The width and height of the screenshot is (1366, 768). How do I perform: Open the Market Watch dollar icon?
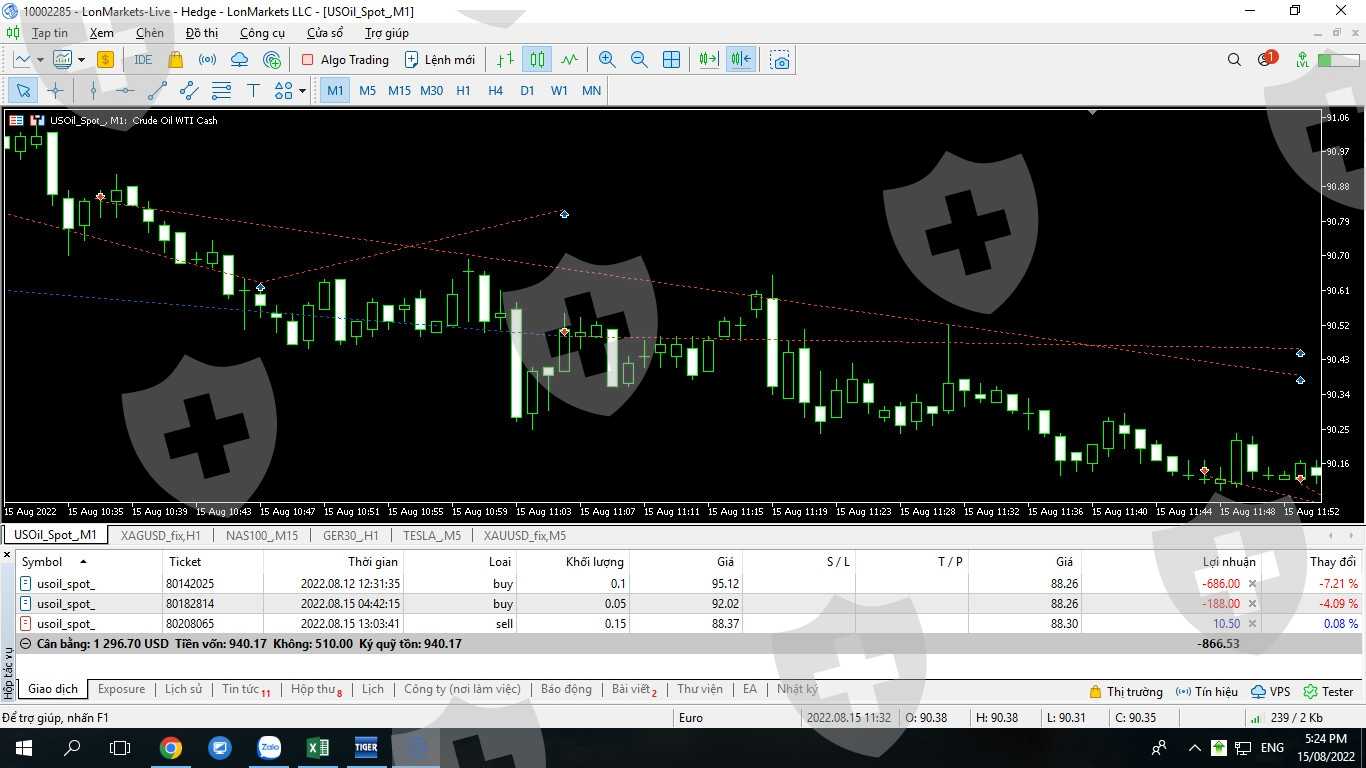click(x=105, y=60)
